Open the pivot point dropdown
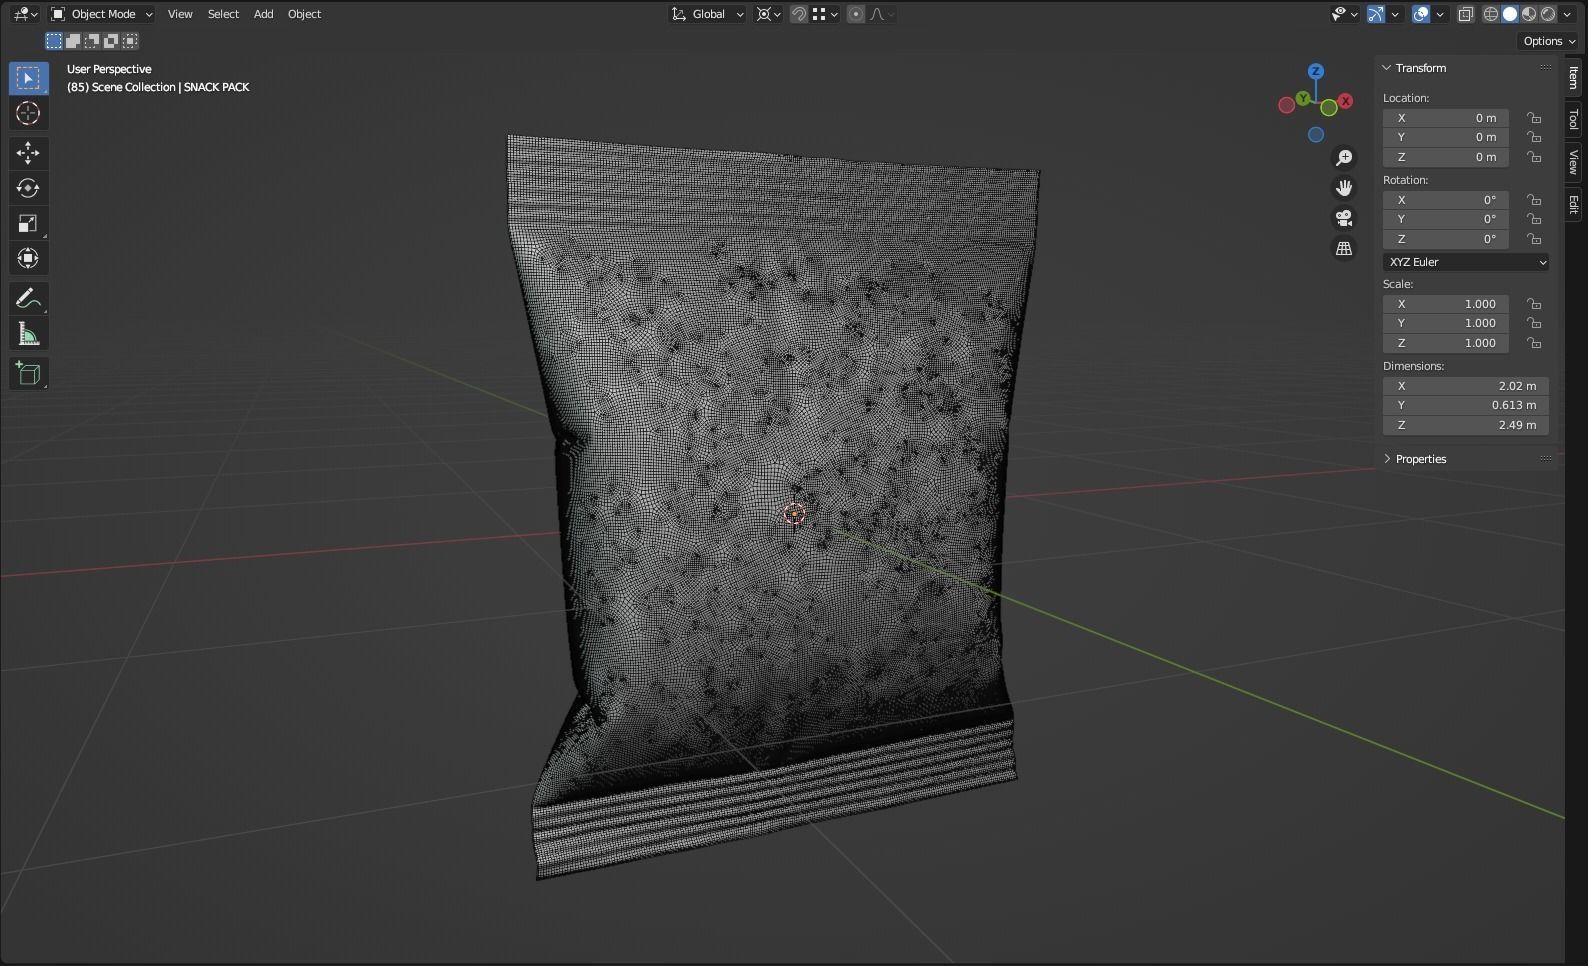The height and width of the screenshot is (966, 1588). coord(768,14)
